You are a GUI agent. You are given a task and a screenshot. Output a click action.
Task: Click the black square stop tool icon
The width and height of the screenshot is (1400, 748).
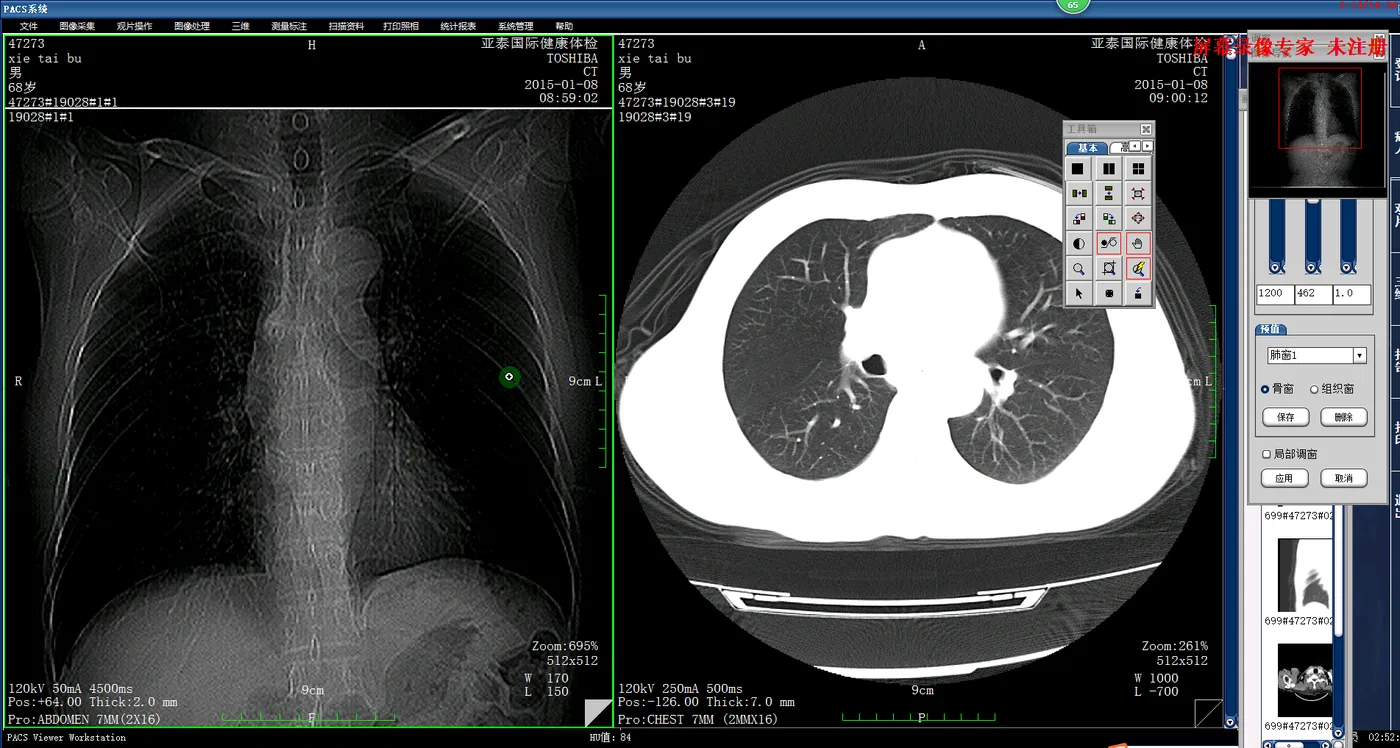pos(1108,293)
